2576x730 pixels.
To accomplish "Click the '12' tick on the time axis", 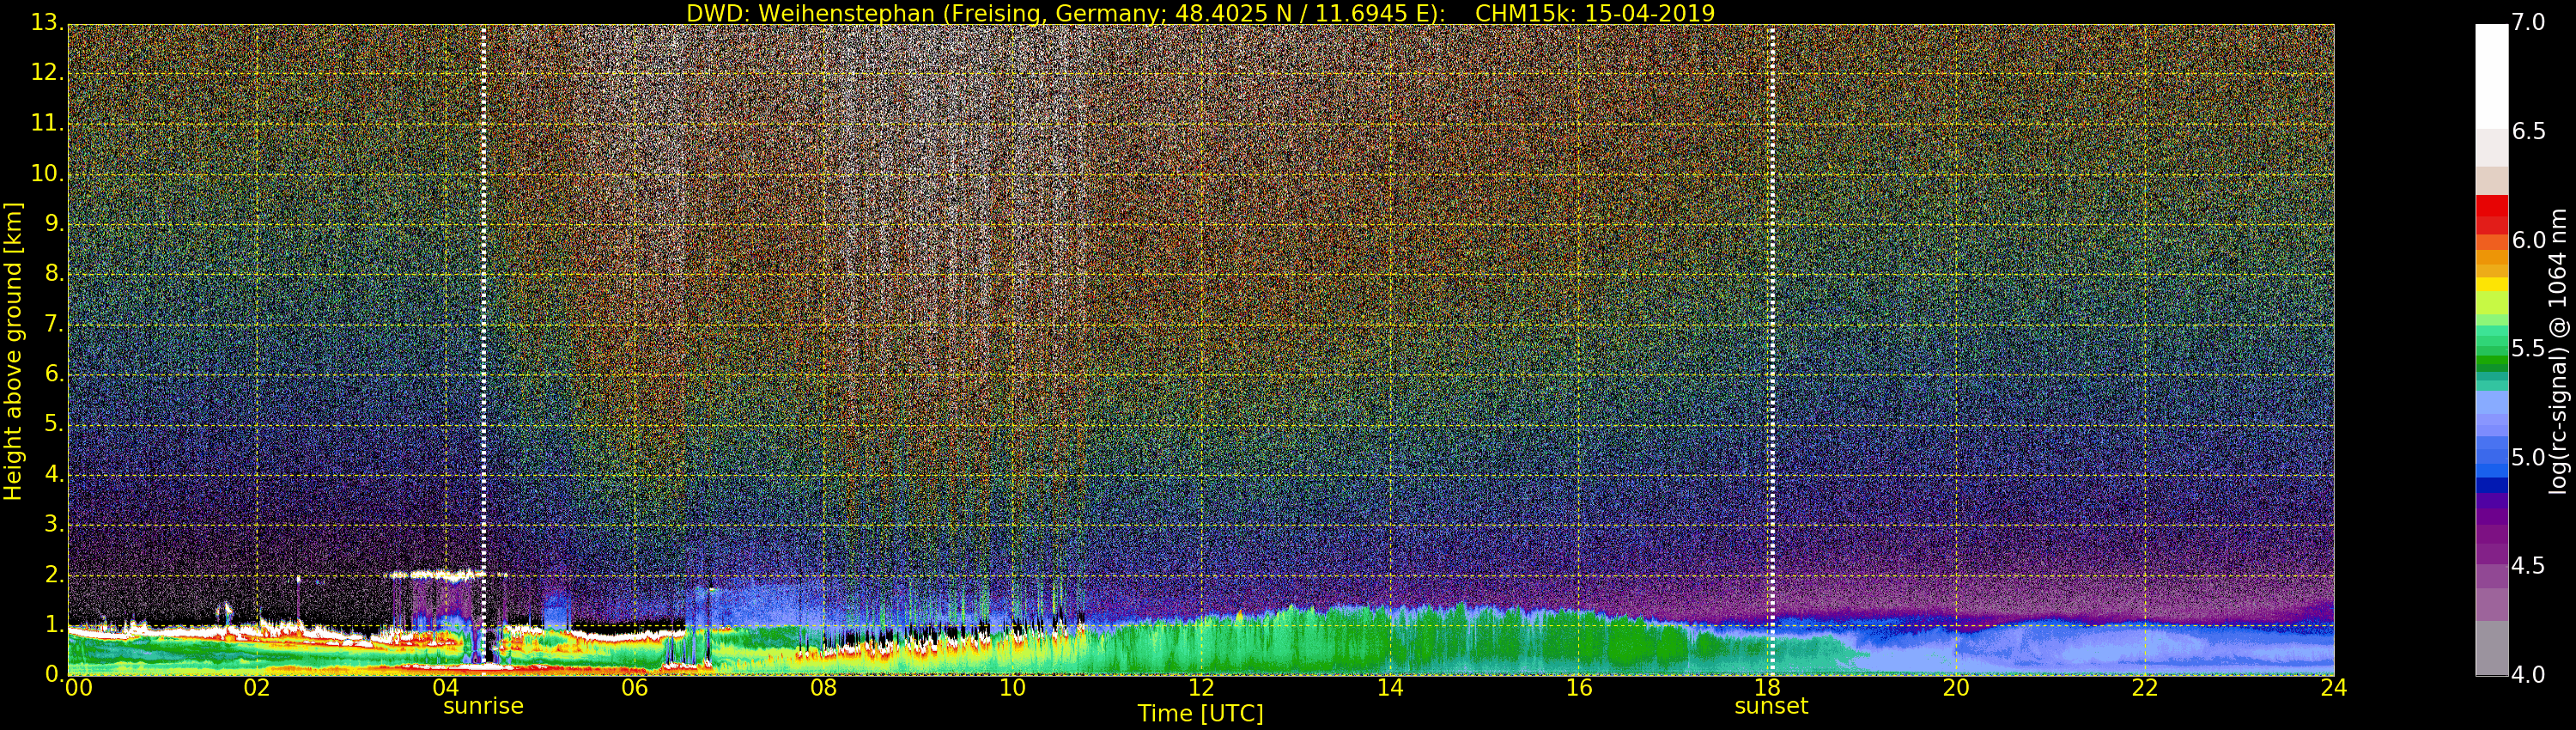I will click(1201, 688).
